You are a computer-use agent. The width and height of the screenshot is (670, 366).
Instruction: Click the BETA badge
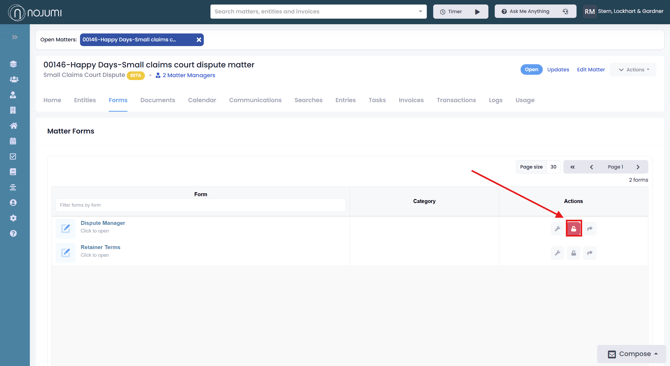coord(135,76)
